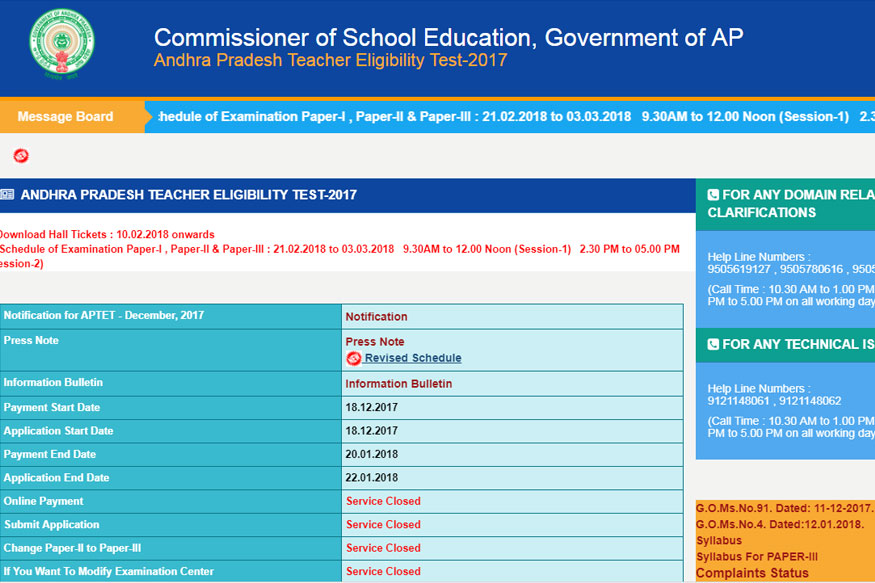Open the Notification link in the table

(x=376, y=317)
